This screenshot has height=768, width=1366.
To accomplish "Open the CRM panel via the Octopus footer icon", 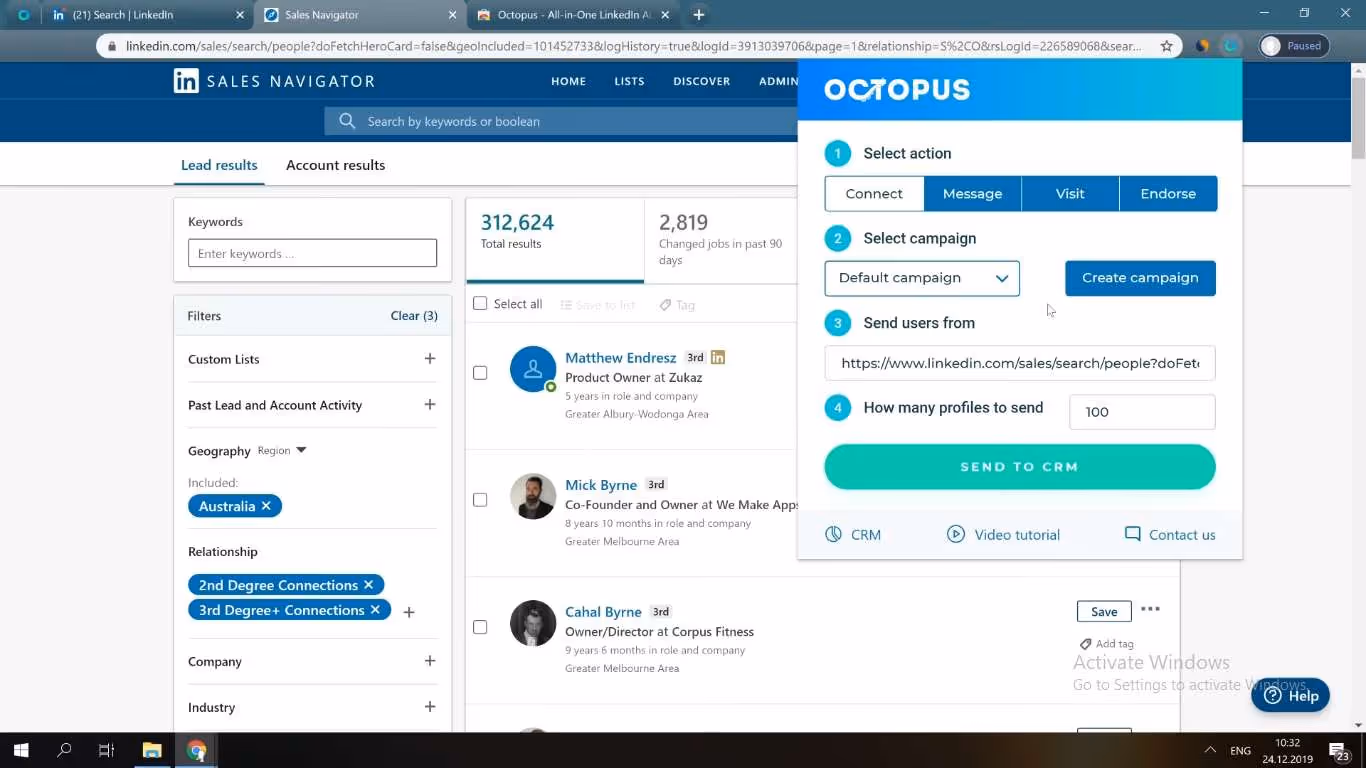I will 853,534.
